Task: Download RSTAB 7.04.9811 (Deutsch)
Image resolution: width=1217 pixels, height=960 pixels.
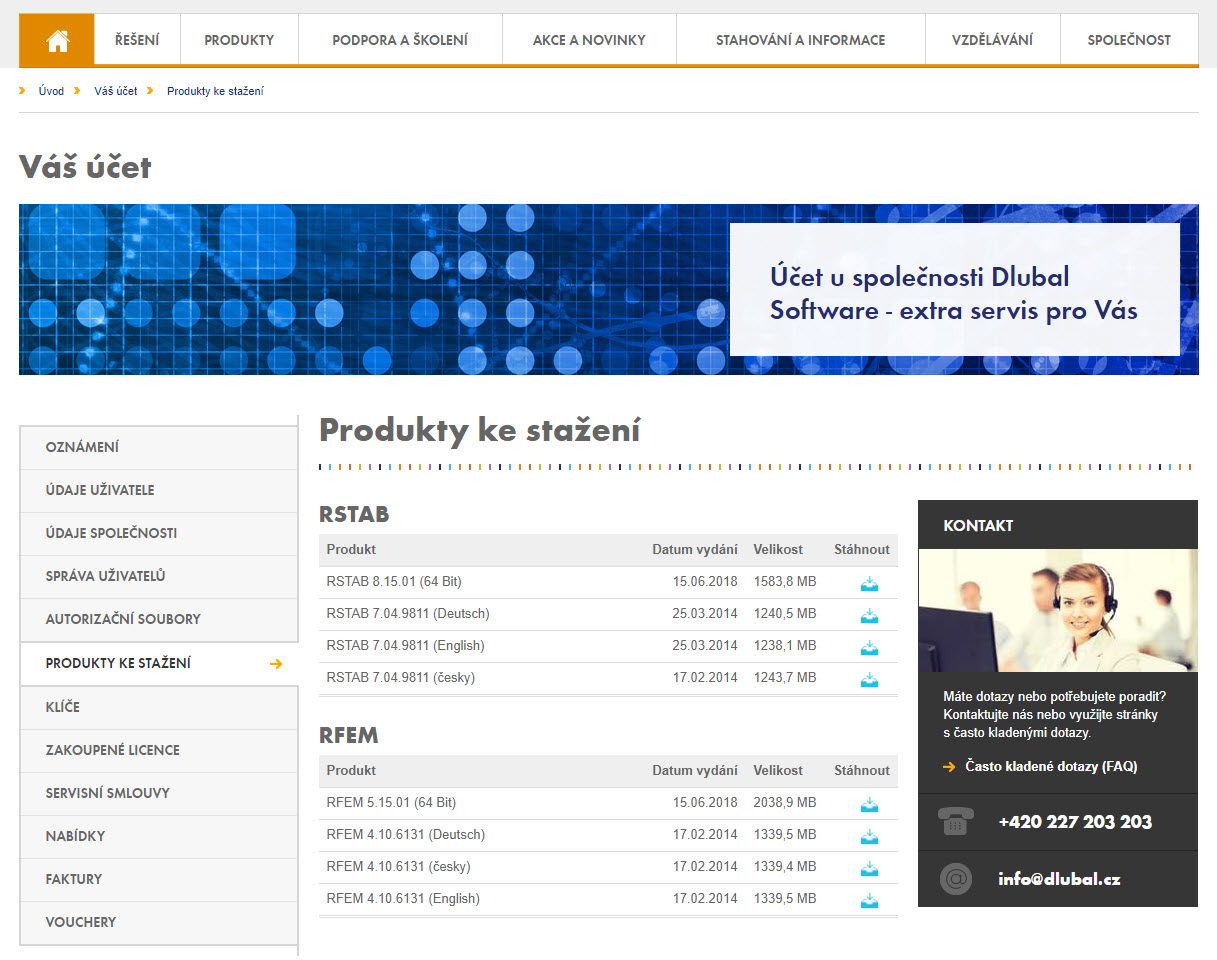Action: point(869,616)
